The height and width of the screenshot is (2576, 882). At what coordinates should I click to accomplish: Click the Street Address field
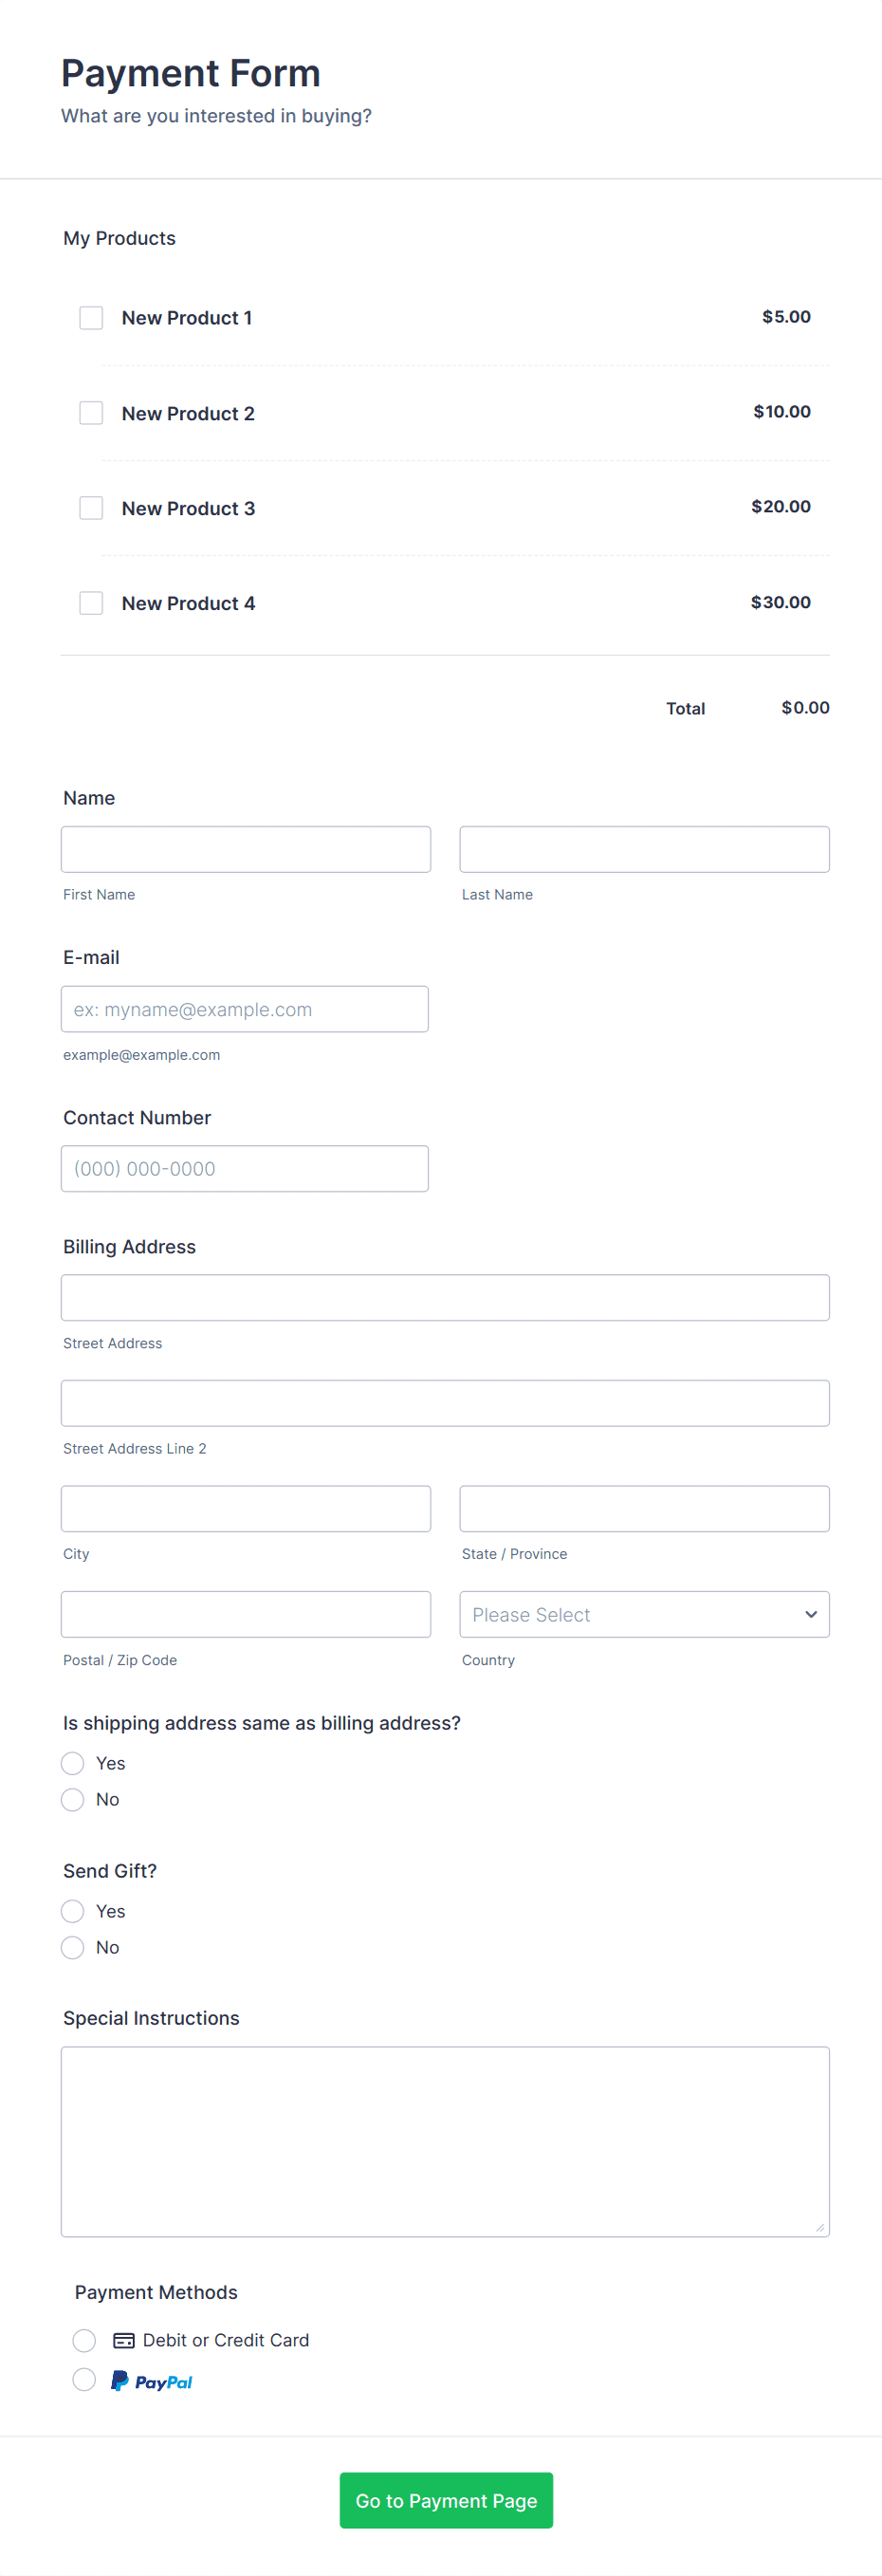[445, 1297]
